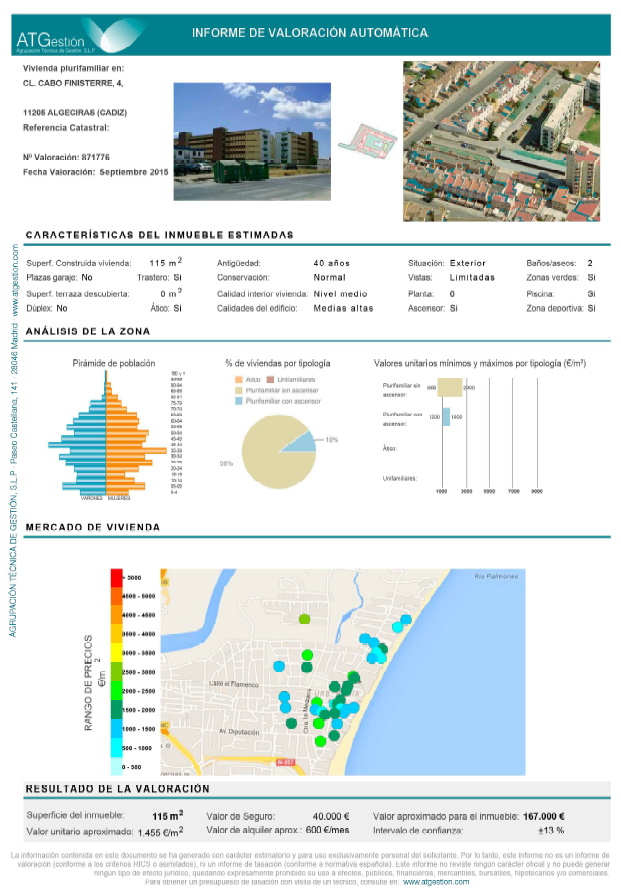Select the 4500 - 5000 price range swatch
The width and height of the screenshot is (621, 891).
(x=116, y=597)
